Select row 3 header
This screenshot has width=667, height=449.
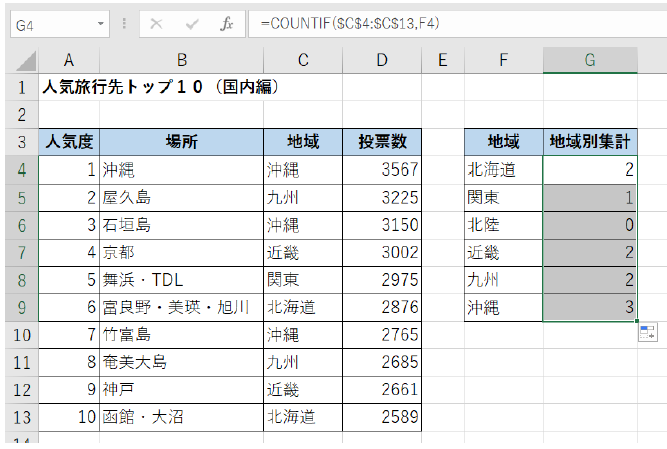(x=21, y=142)
